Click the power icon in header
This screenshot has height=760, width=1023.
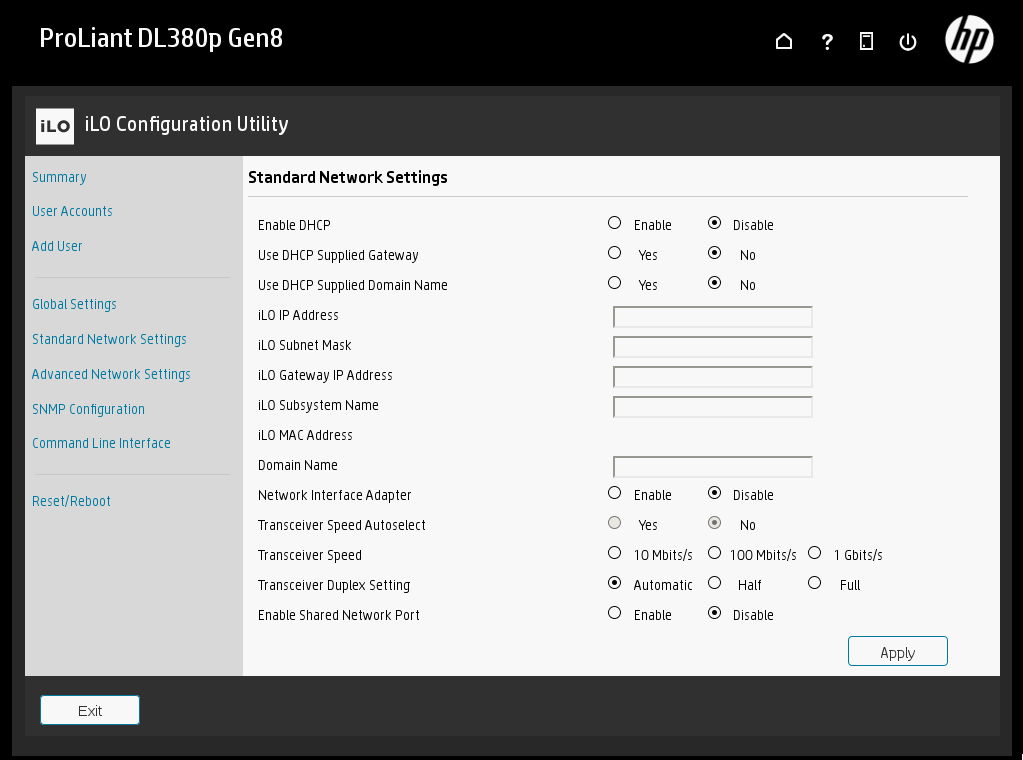[908, 42]
